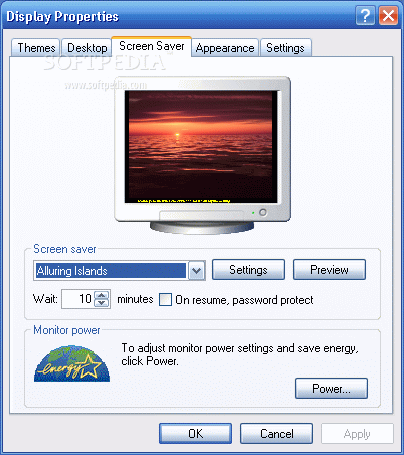
Task: Close the Display Properties dialog
Action: click(x=388, y=16)
